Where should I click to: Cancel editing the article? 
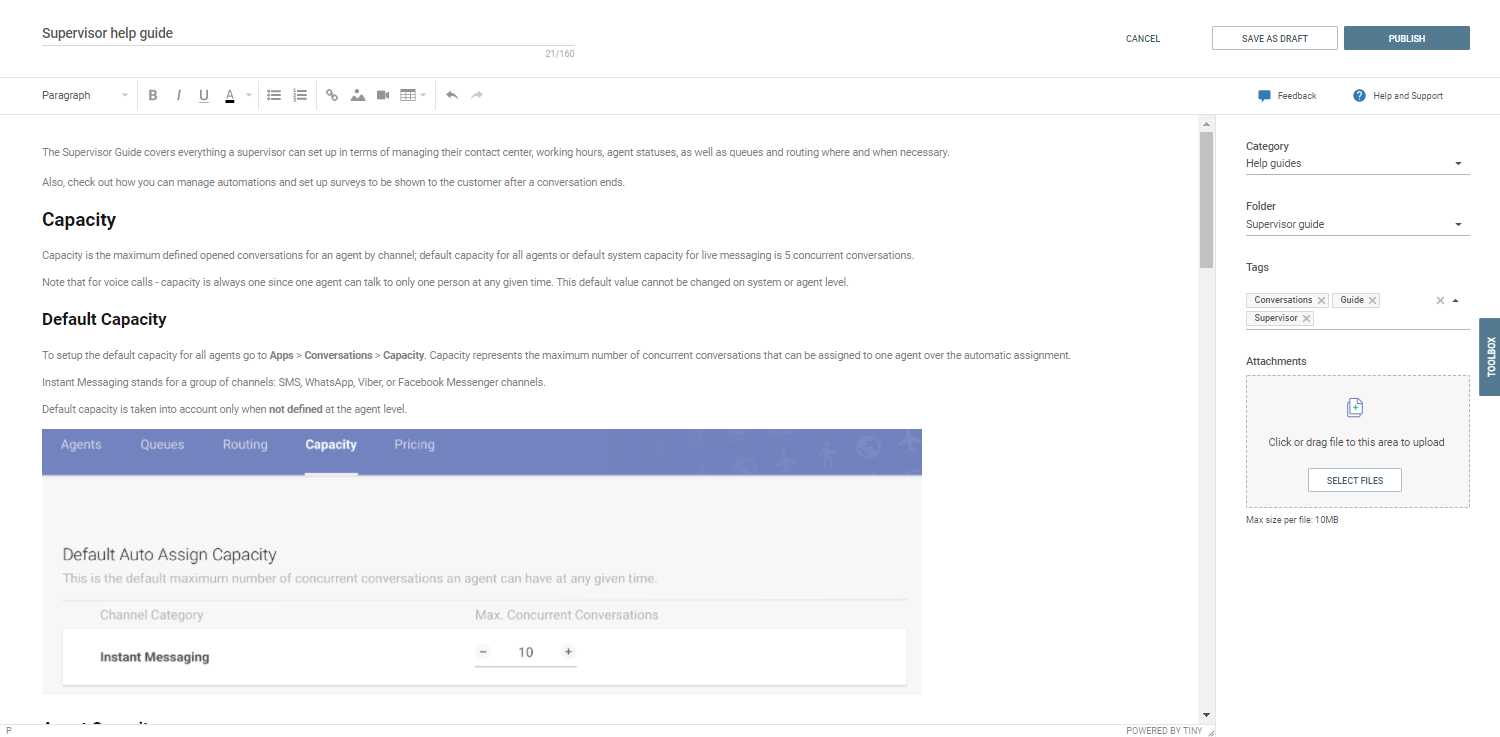coord(1143,39)
